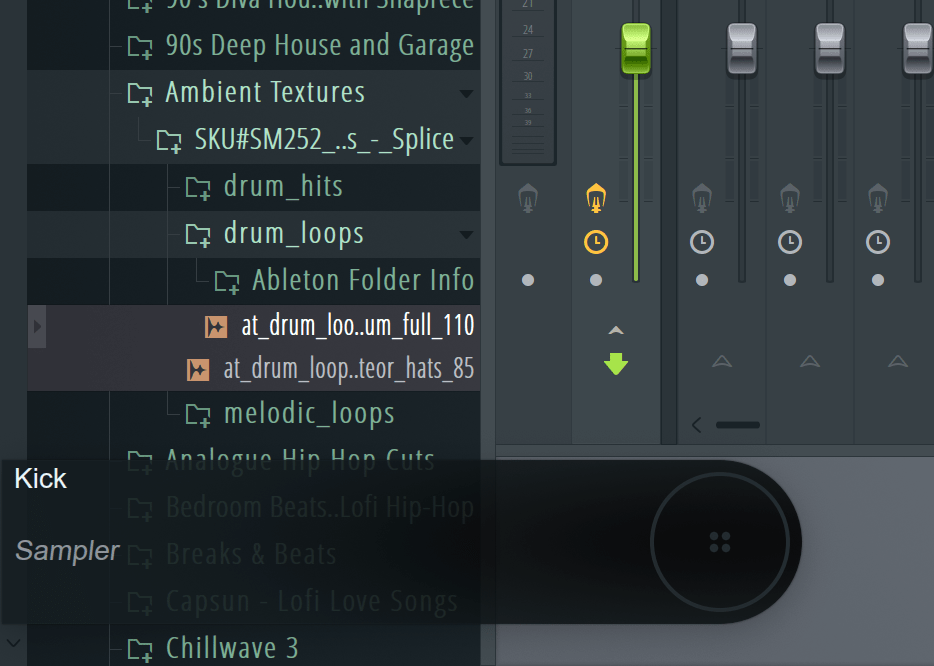This screenshot has height=666, width=934.
Task: Toggle the leftmost dim phase invert icon
Action: coord(528,199)
